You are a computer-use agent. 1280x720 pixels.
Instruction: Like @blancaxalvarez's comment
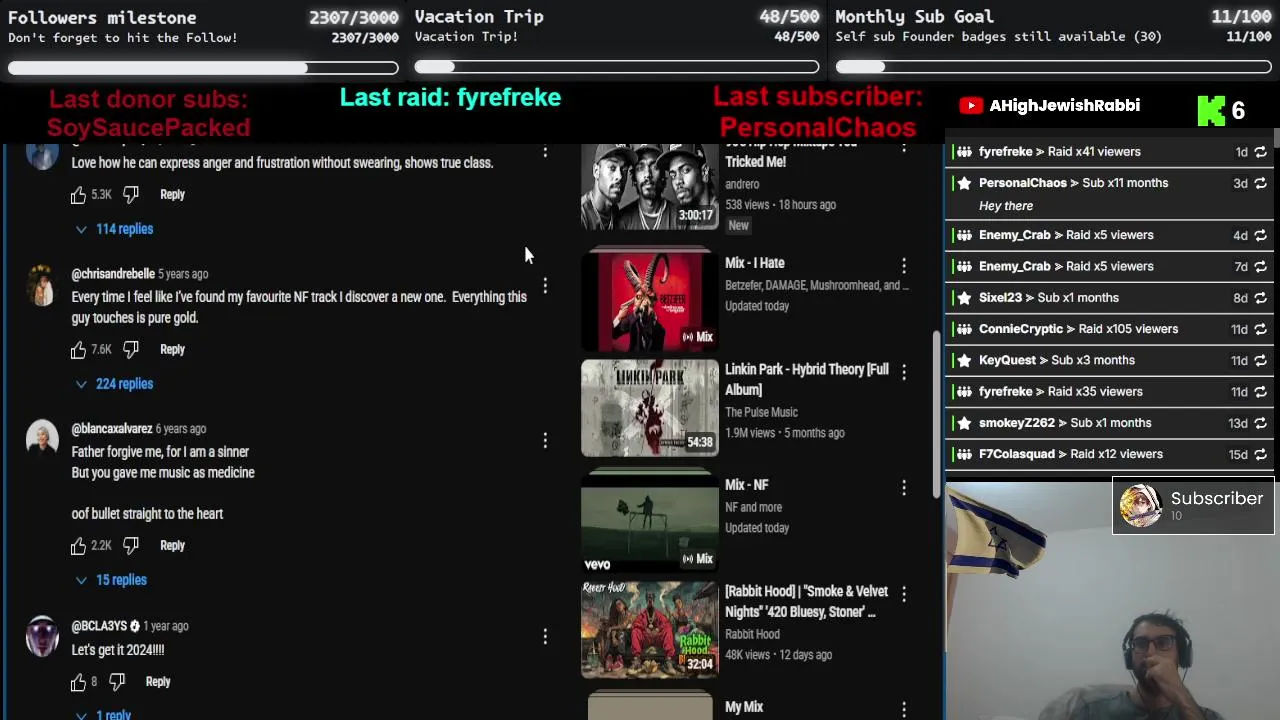click(78, 546)
